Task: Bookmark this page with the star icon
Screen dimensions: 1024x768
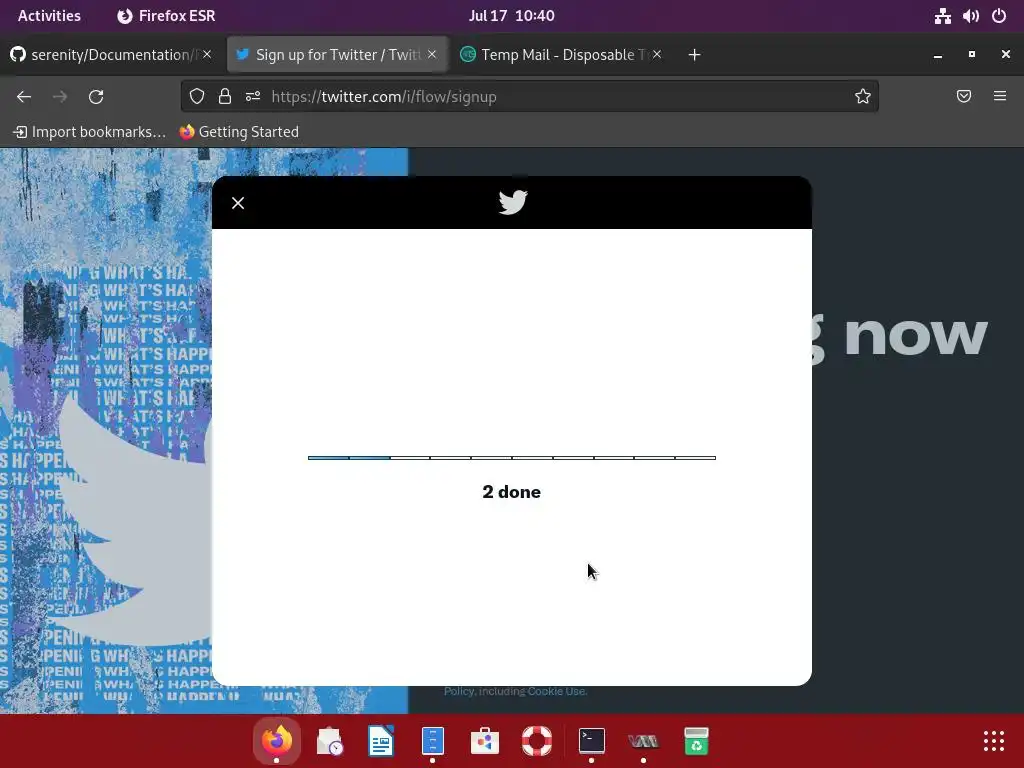Action: click(x=863, y=97)
